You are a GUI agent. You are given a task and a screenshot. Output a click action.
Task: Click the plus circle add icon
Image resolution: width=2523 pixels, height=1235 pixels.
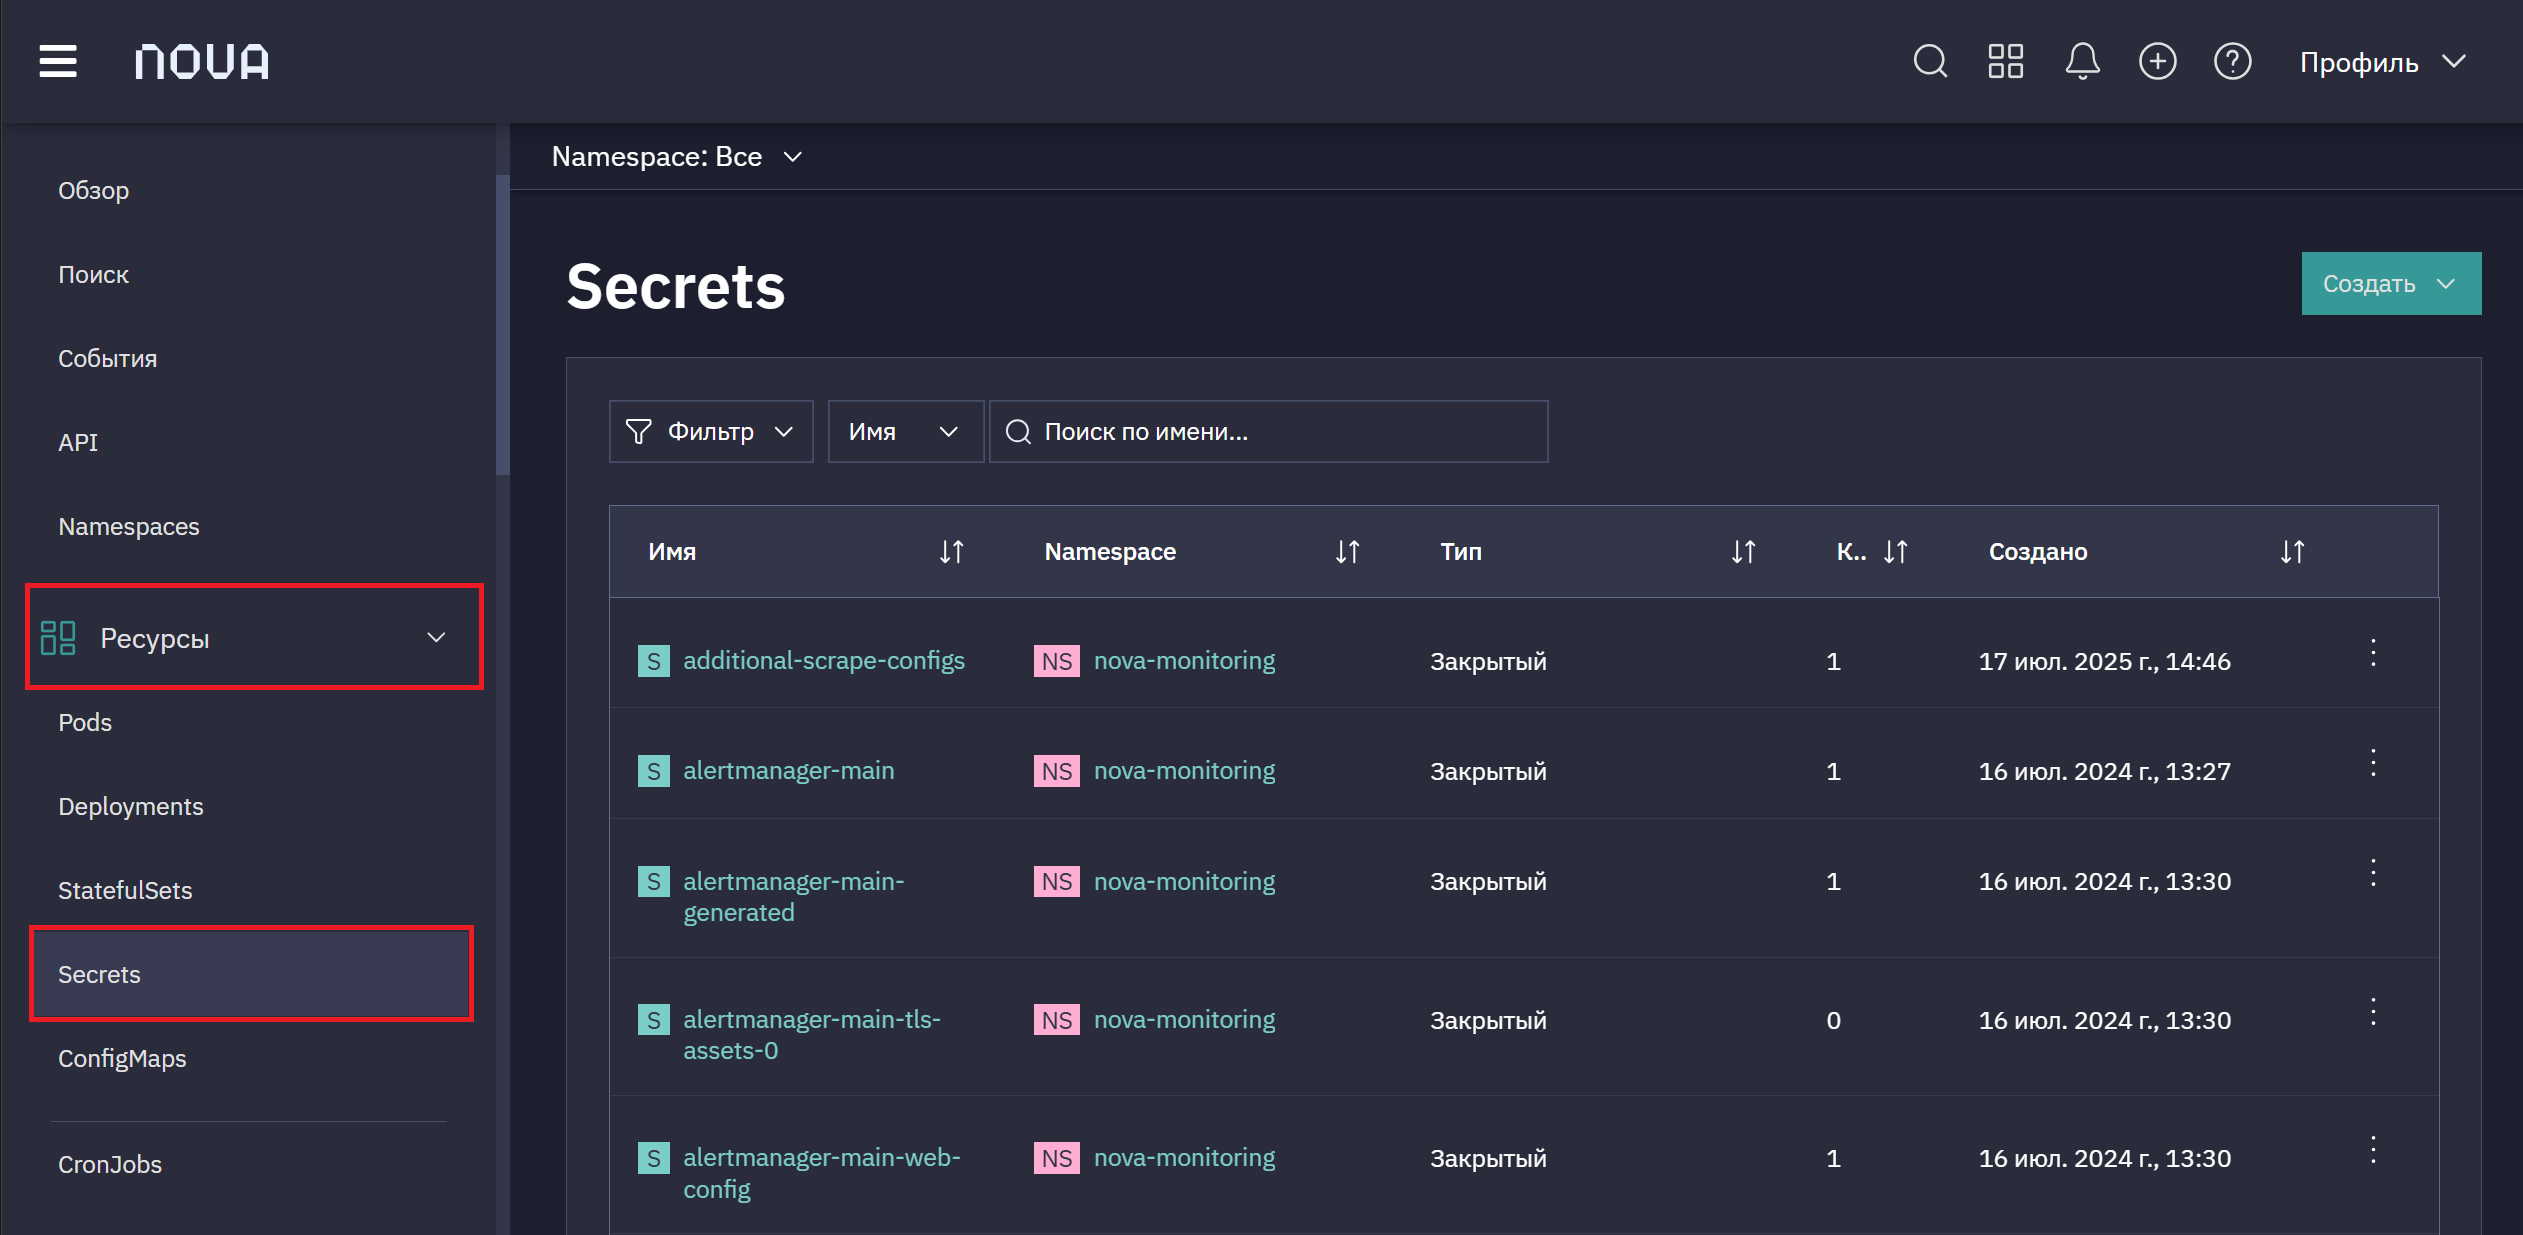click(x=2157, y=62)
